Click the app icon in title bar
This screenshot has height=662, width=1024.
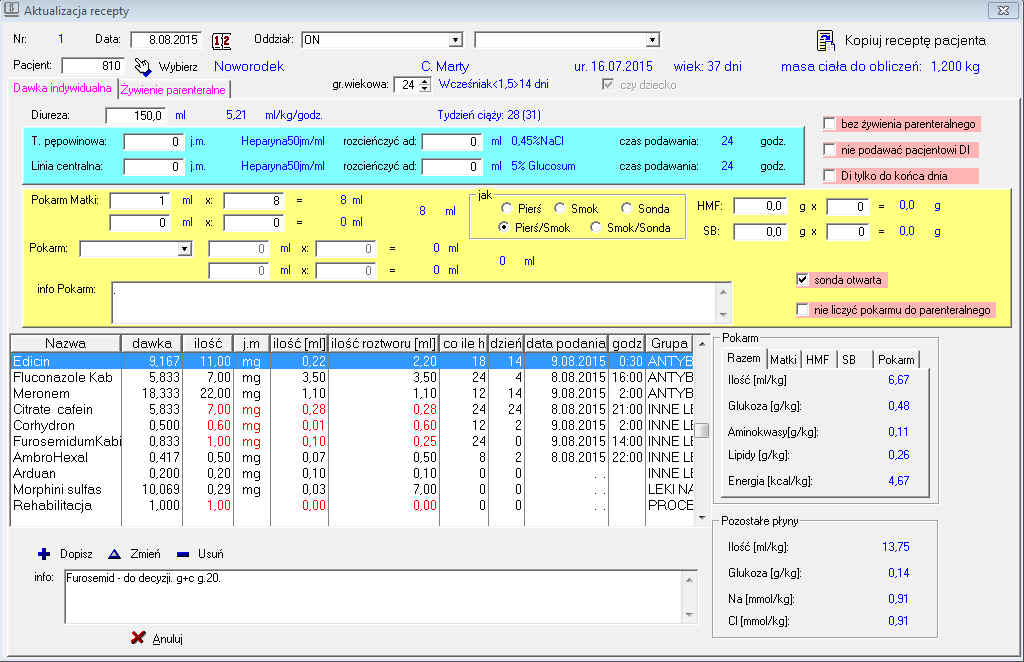point(11,10)
